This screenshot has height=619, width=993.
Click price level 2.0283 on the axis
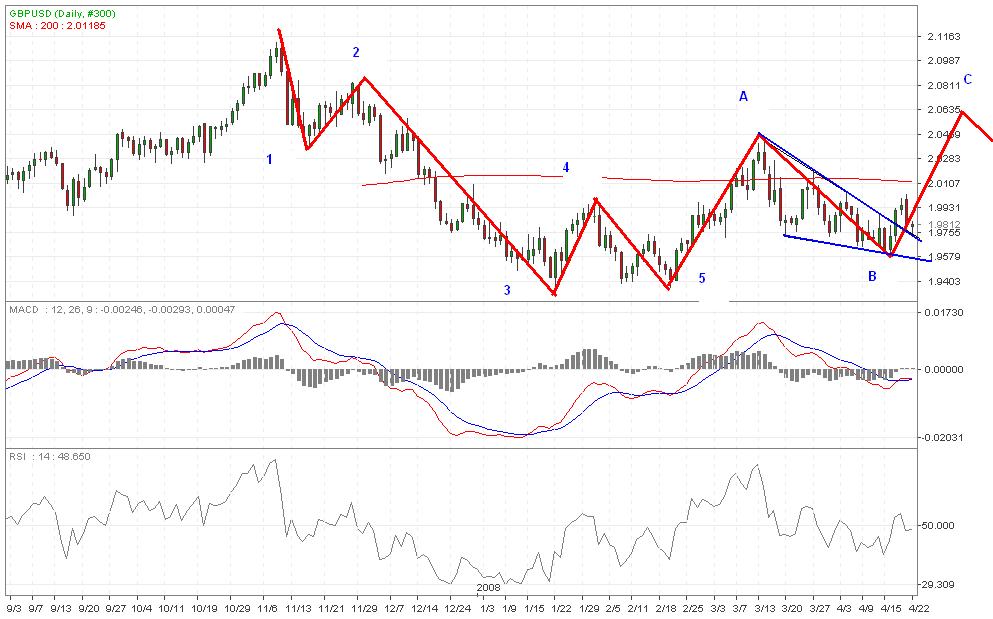tap(944, 159)
